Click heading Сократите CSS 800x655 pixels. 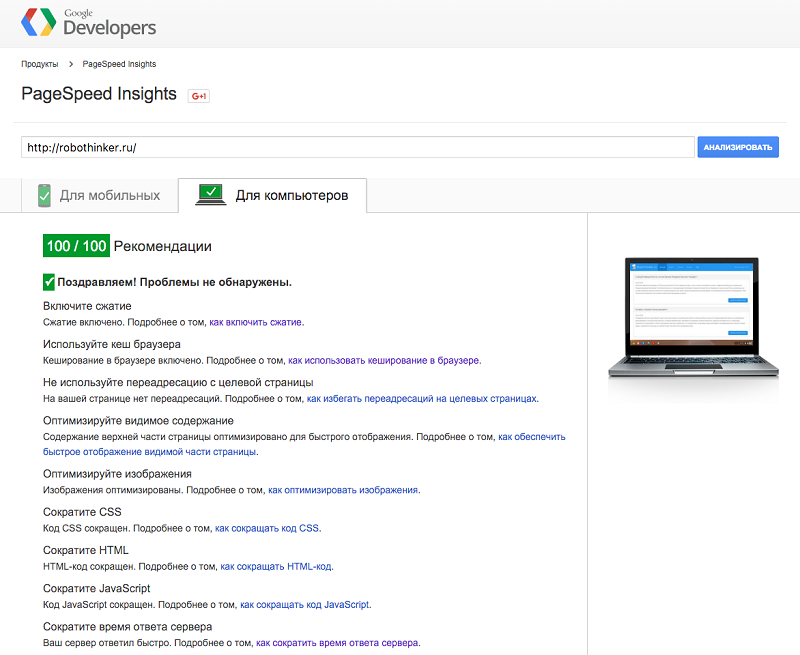click(x=82, y=512)
